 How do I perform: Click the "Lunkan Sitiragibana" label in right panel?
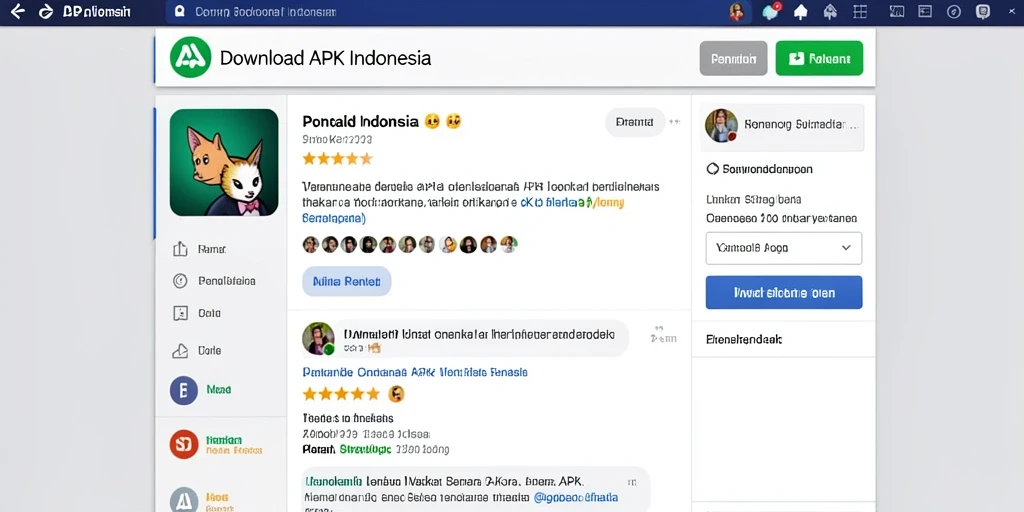pos(754,199)
